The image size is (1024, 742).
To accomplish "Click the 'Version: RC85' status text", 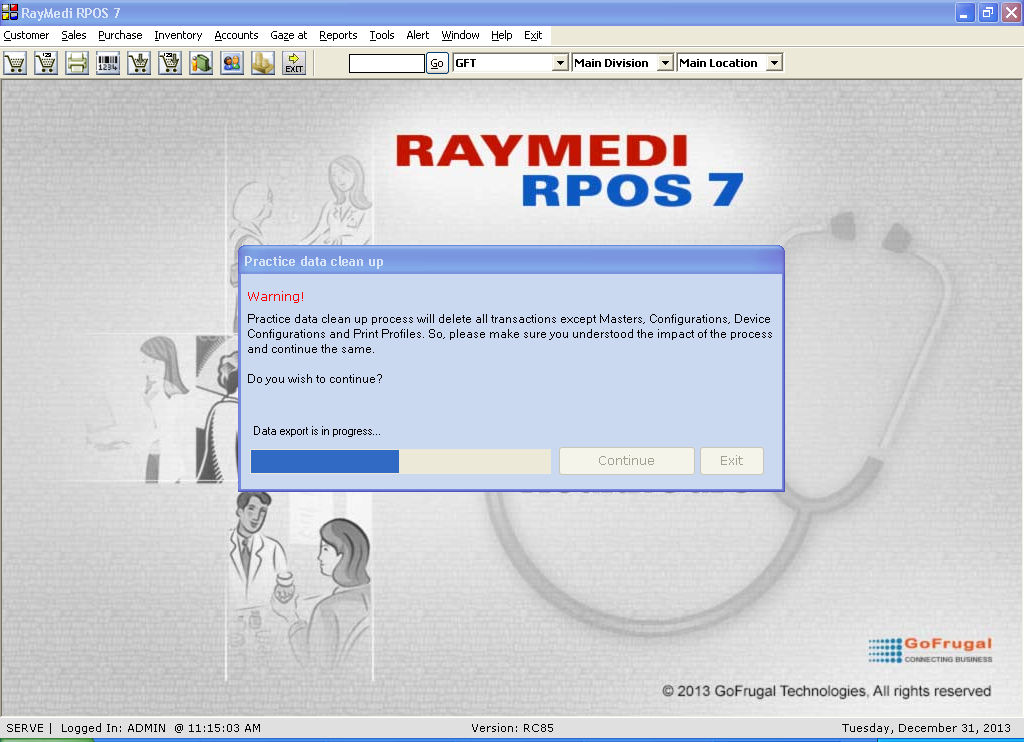I will click(513, 728).
